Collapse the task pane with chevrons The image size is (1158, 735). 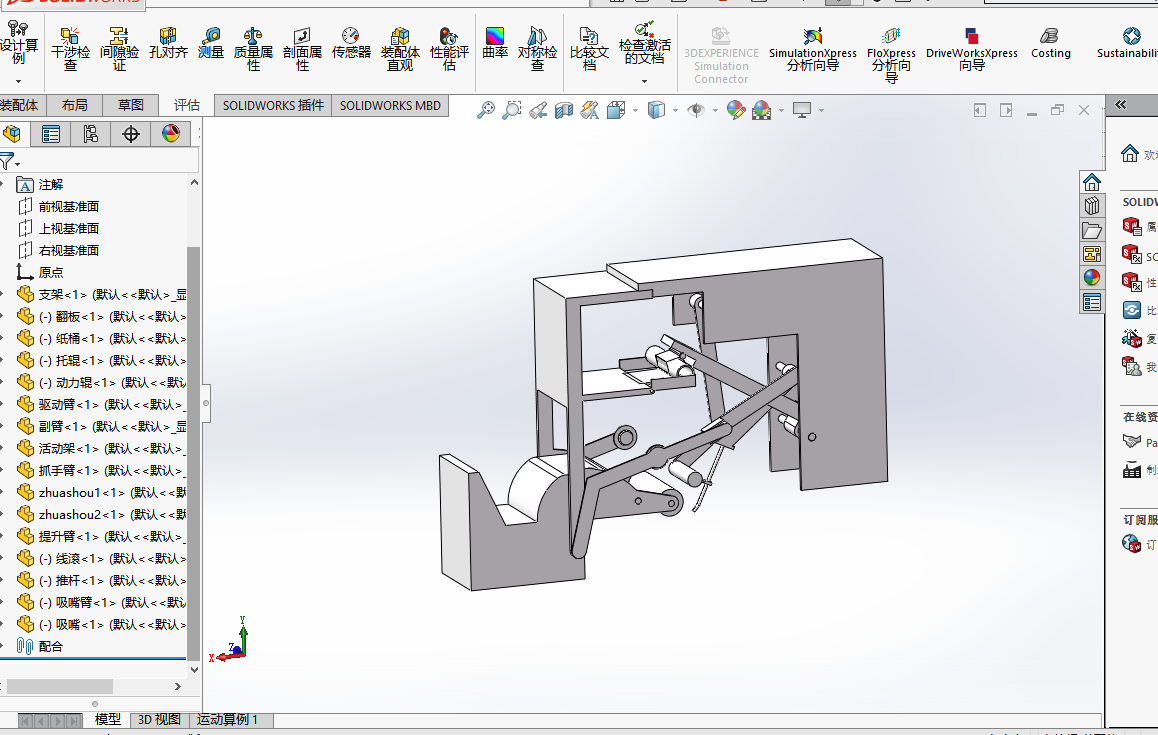pos(1120,105)
